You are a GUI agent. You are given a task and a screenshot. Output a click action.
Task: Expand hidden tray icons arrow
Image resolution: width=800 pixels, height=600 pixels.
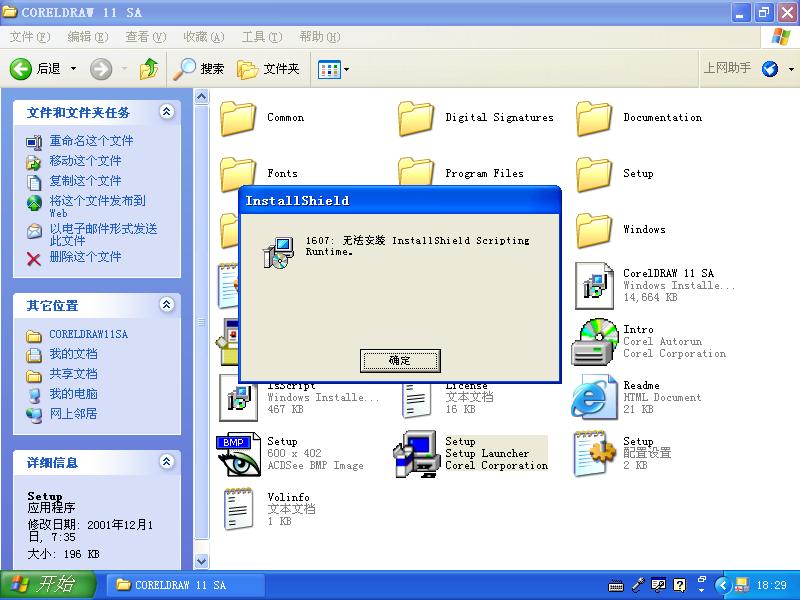[723, 585]
